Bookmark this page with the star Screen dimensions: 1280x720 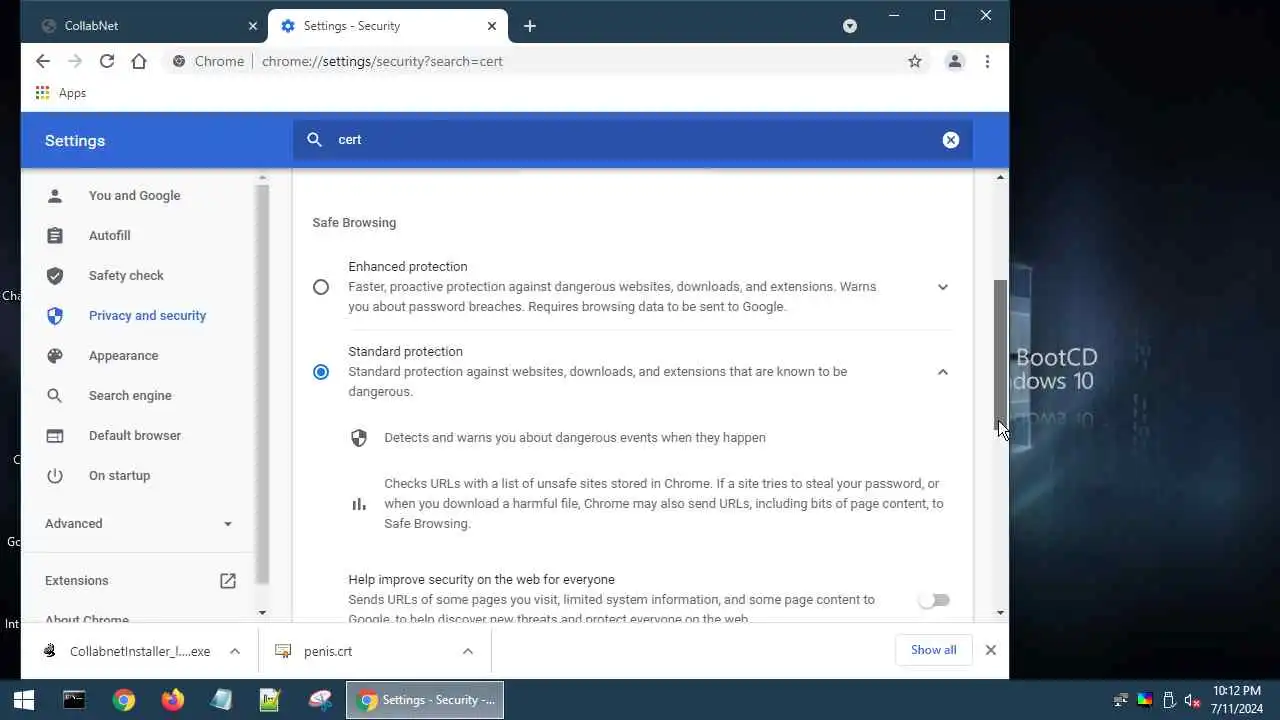point(914,61)
